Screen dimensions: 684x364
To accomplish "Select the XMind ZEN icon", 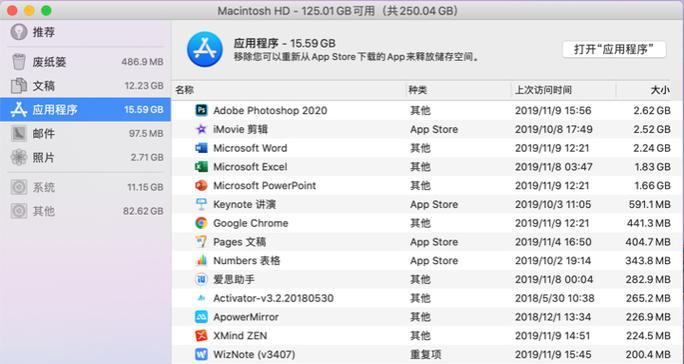I will pos(201,336).
